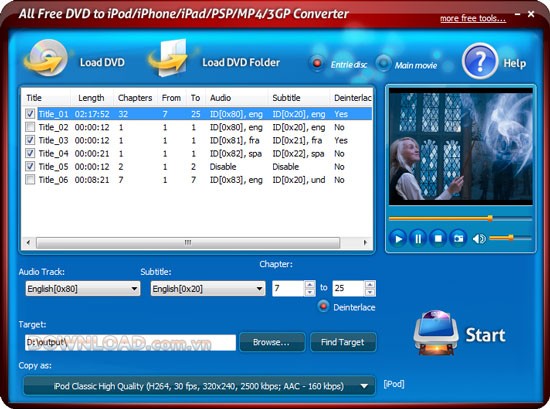Click the volume slider handle

(511, 238)
